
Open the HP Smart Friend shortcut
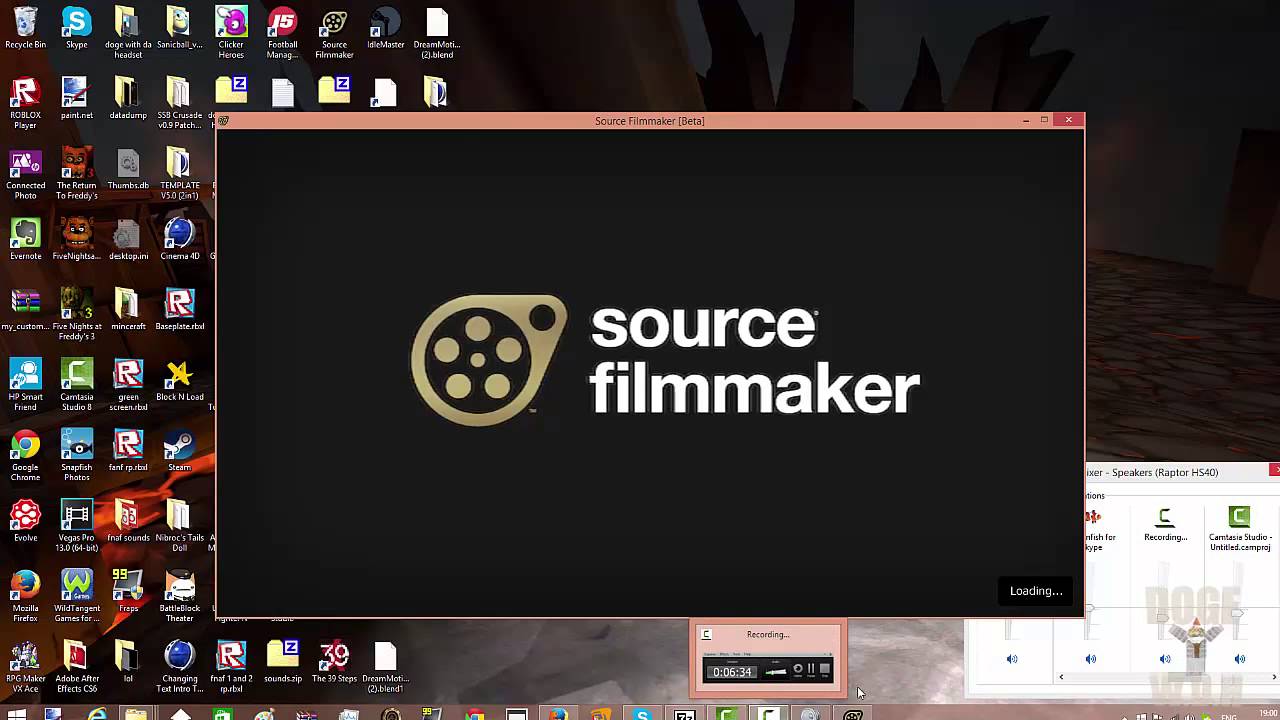pyautogui.click(x=25, y=385)
